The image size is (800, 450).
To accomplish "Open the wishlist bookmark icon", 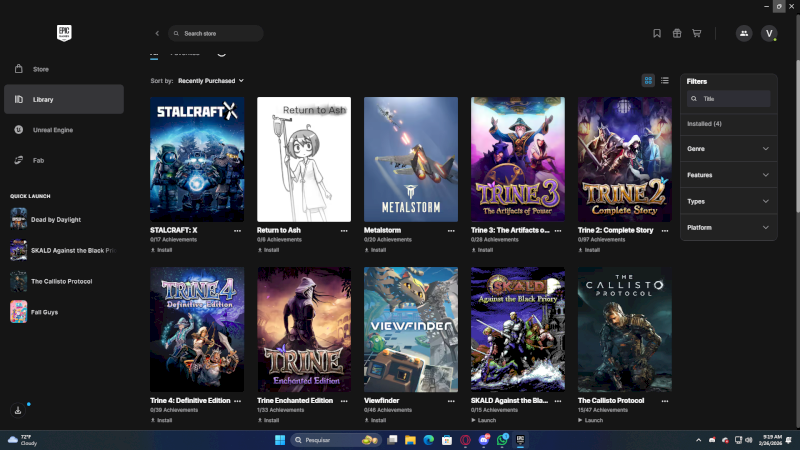I will (657, 33).
